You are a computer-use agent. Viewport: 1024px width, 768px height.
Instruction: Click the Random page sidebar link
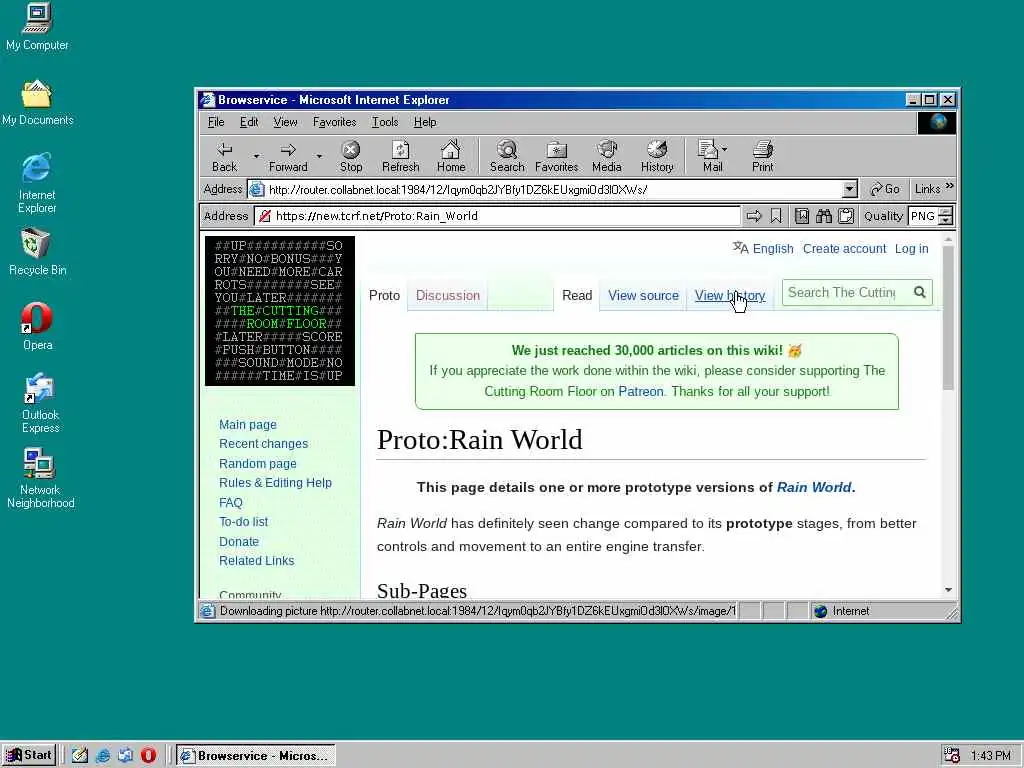click(257, 463)
